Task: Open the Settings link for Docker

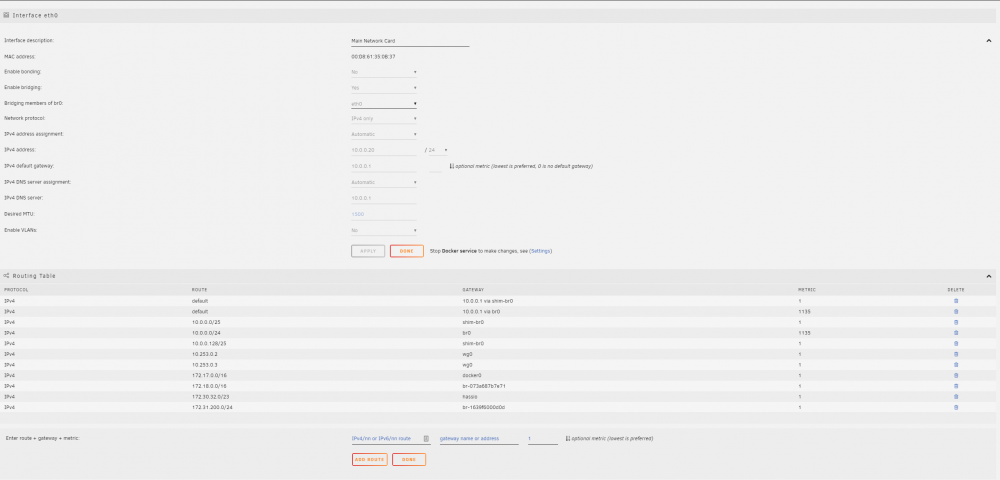Action: click(x=540, y=251)
